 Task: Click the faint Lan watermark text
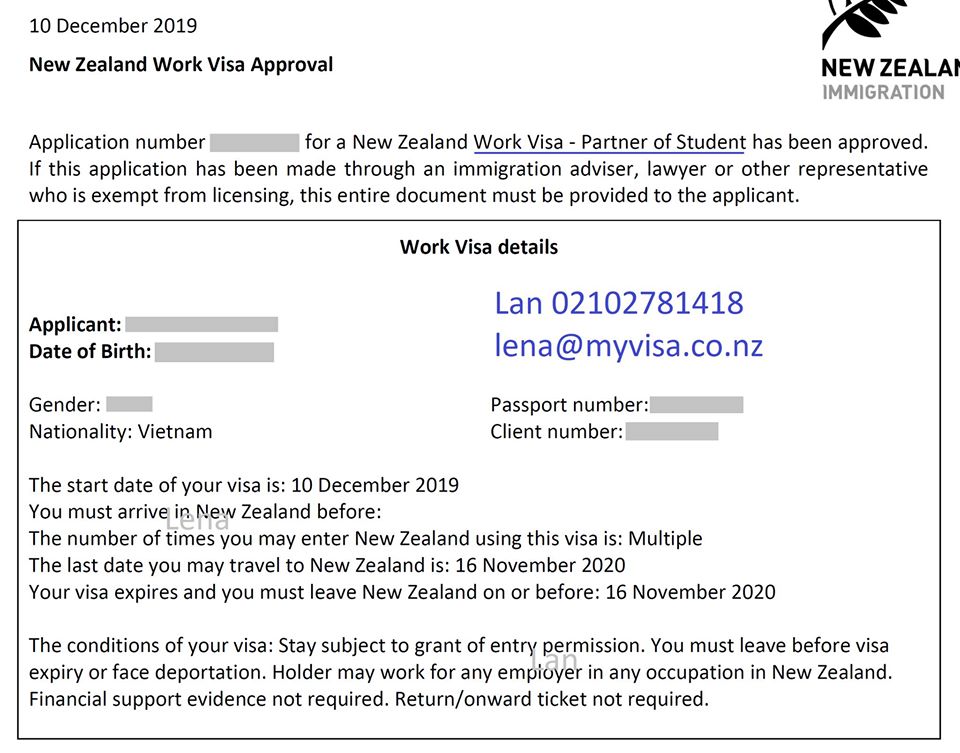(x=554, y=660)
